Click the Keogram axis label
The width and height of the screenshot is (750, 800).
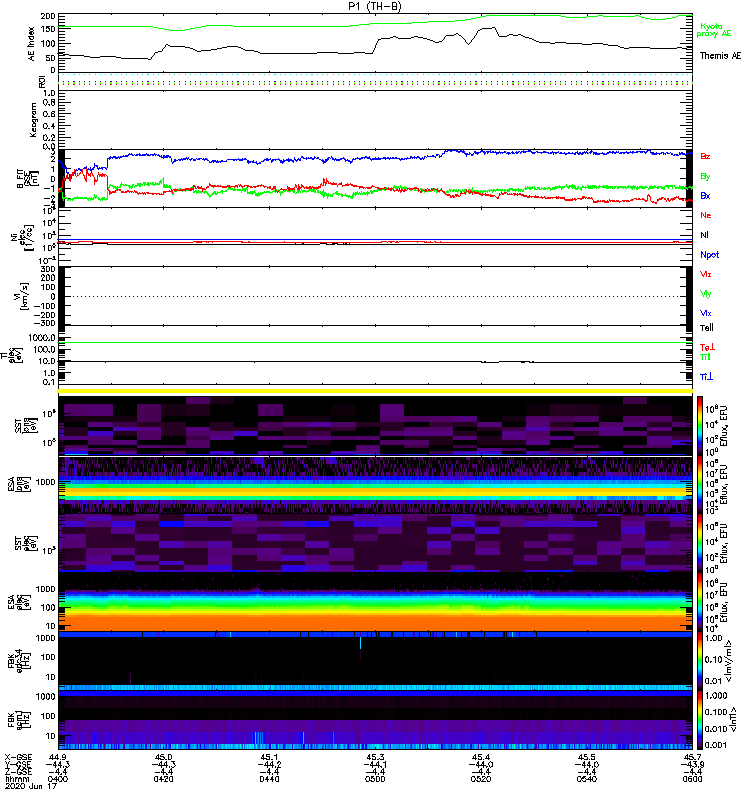coord(34,119)
